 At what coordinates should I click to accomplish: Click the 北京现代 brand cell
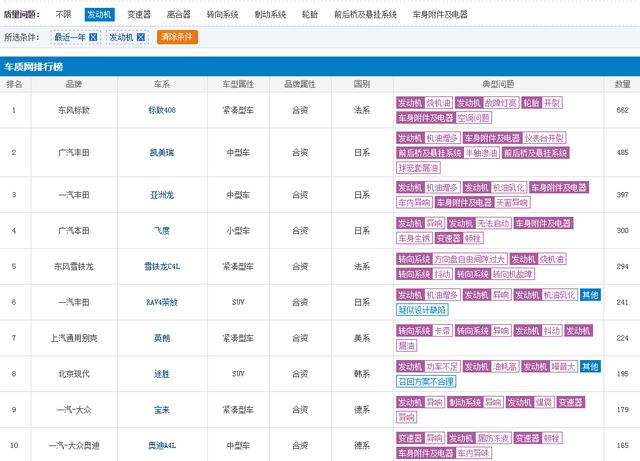[x=74, y=374]
